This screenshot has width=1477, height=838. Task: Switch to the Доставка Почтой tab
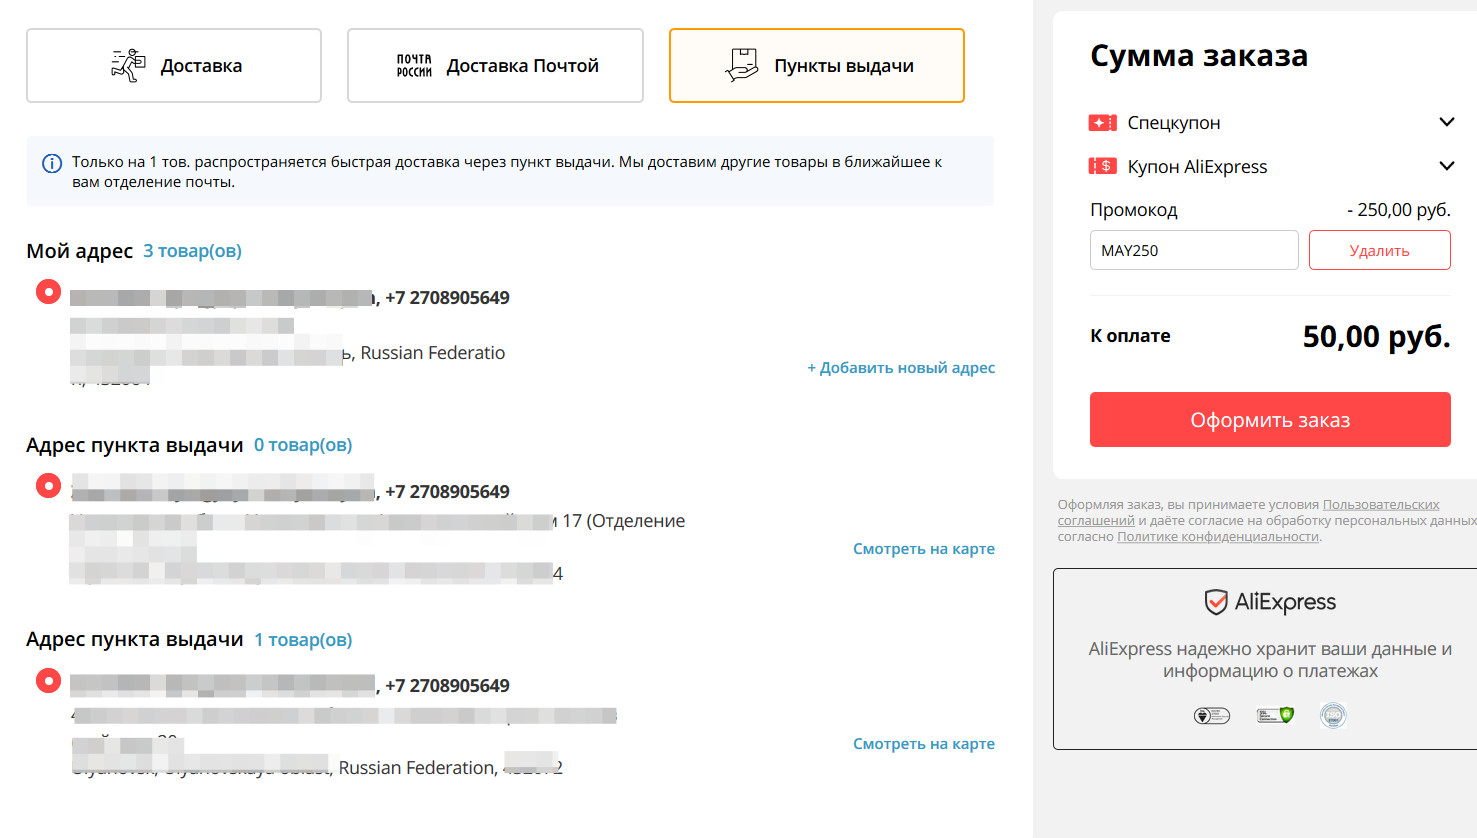tap(495, 66)
